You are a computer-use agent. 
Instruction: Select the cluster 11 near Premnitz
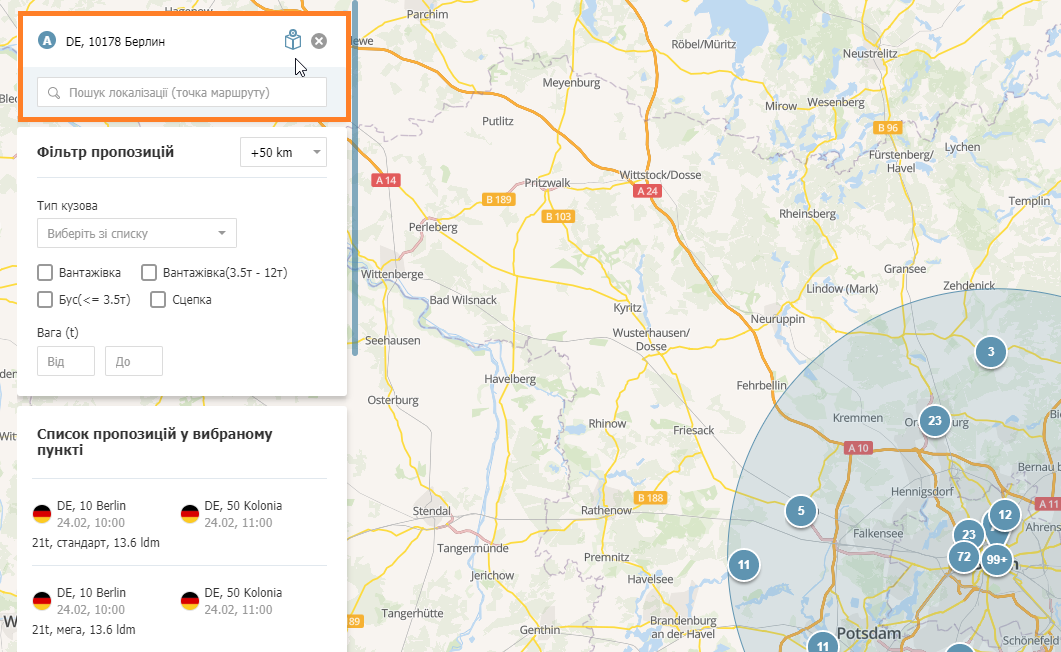click(x=744, y=565)
